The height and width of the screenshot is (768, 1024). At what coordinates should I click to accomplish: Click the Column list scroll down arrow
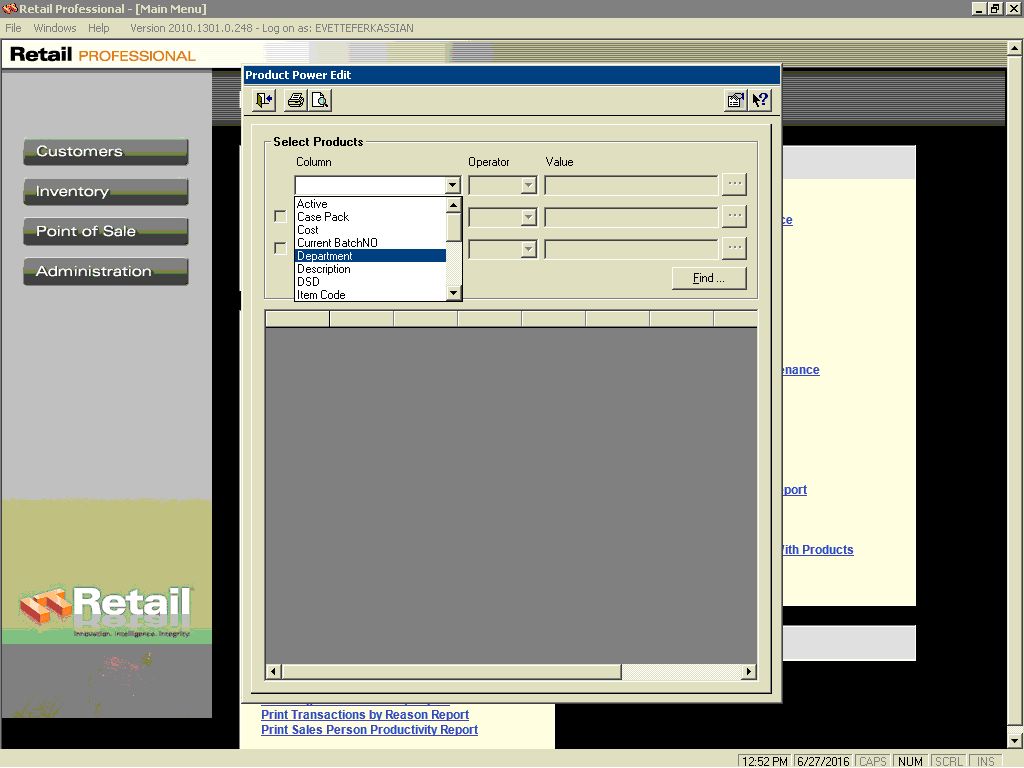pos(454,293)
